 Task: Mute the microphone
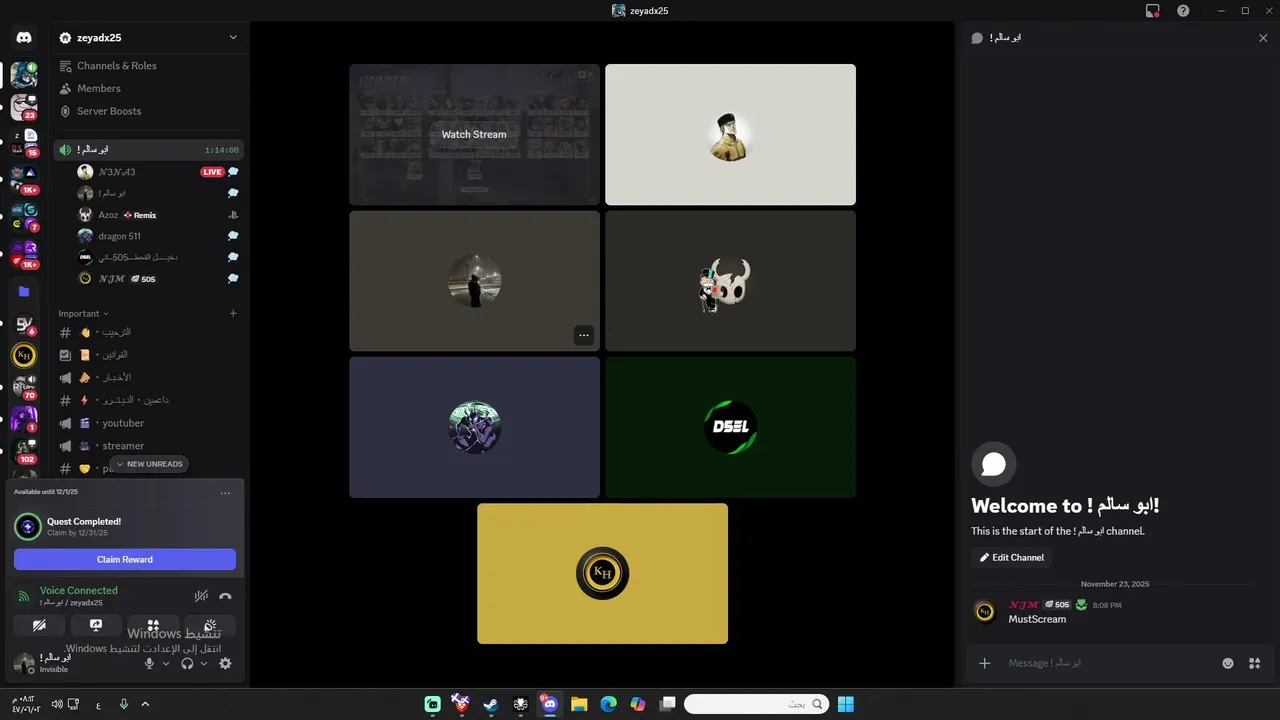click(149, 663)
